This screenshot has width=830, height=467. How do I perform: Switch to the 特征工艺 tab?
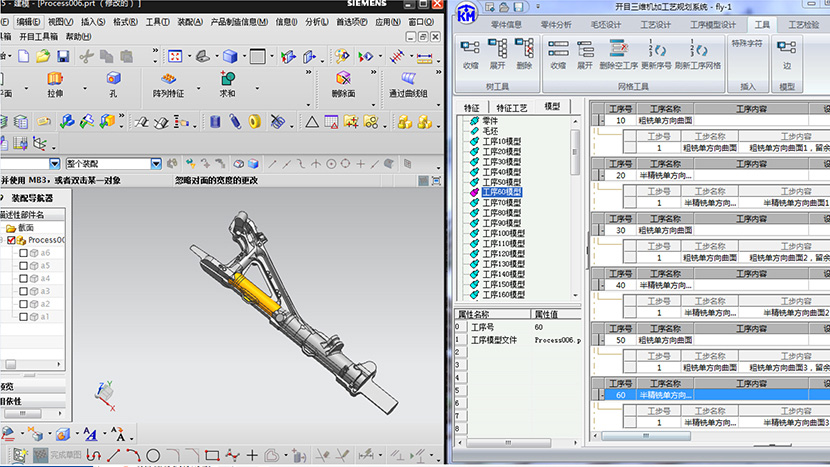click(511, 106)
